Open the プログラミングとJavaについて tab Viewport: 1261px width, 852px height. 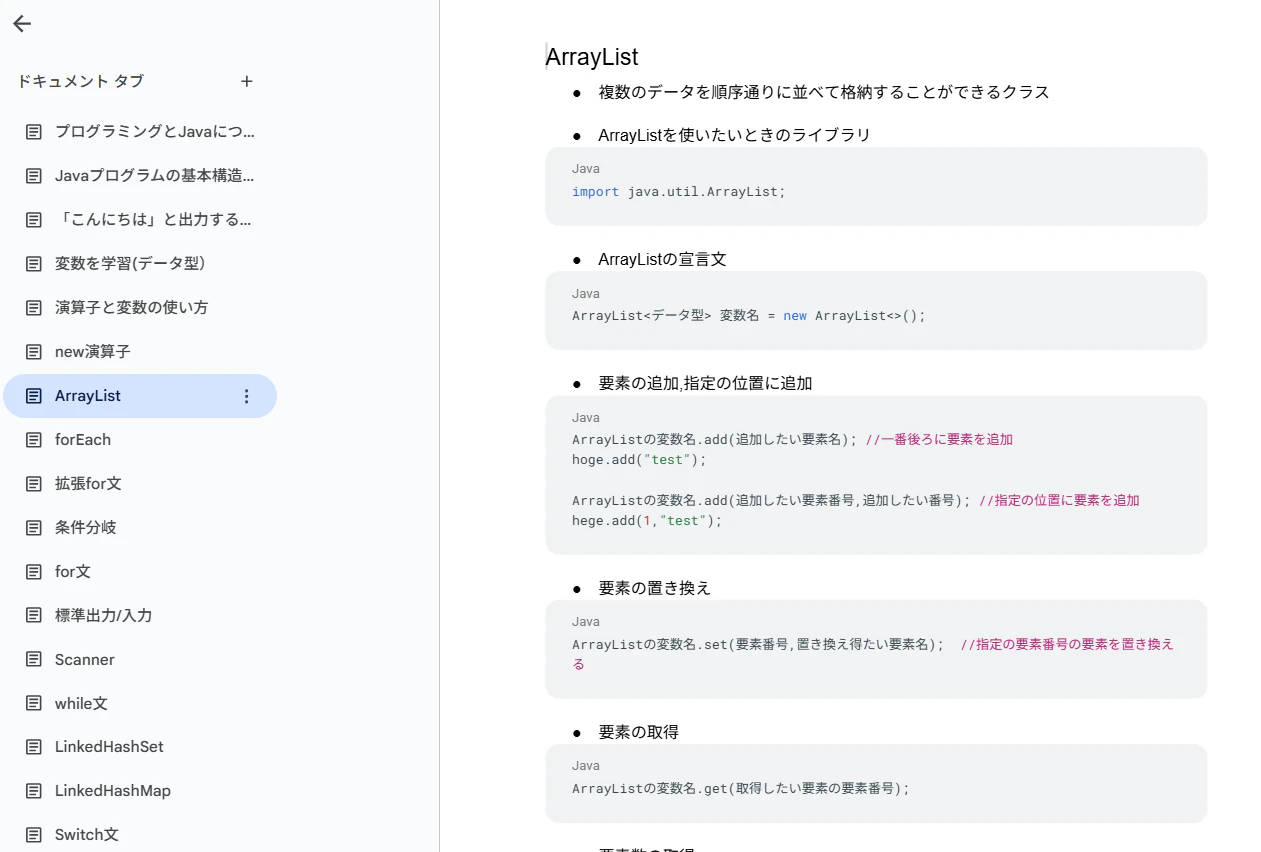140,132
